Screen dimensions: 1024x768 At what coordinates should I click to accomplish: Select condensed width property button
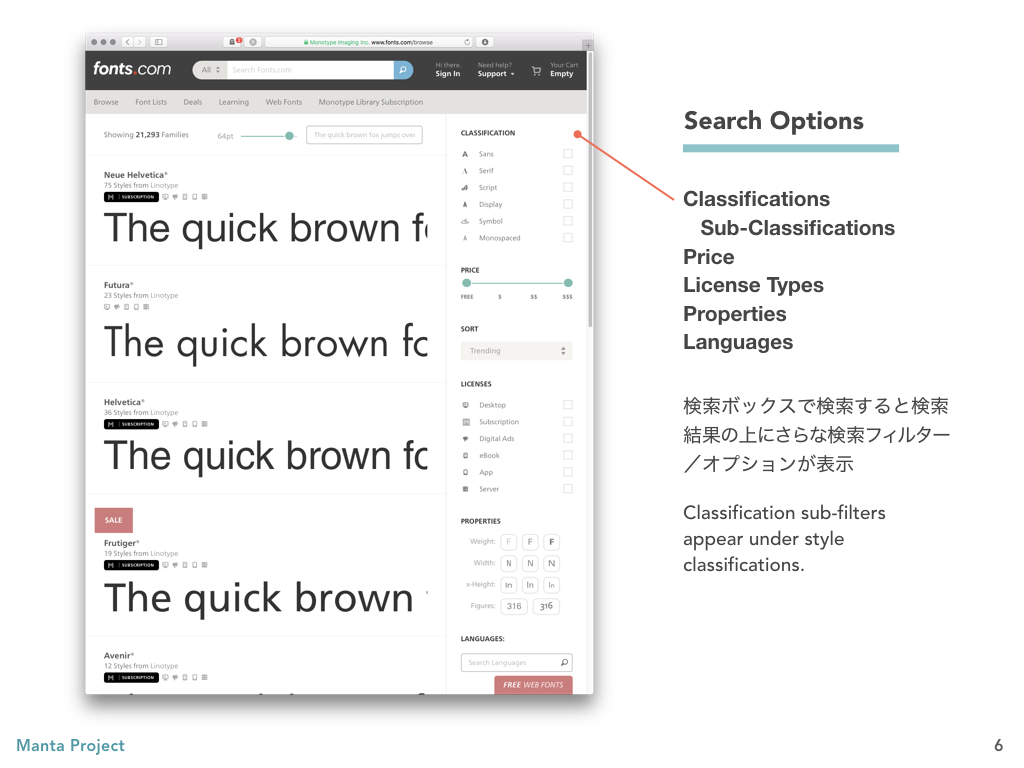click(509, 564)
